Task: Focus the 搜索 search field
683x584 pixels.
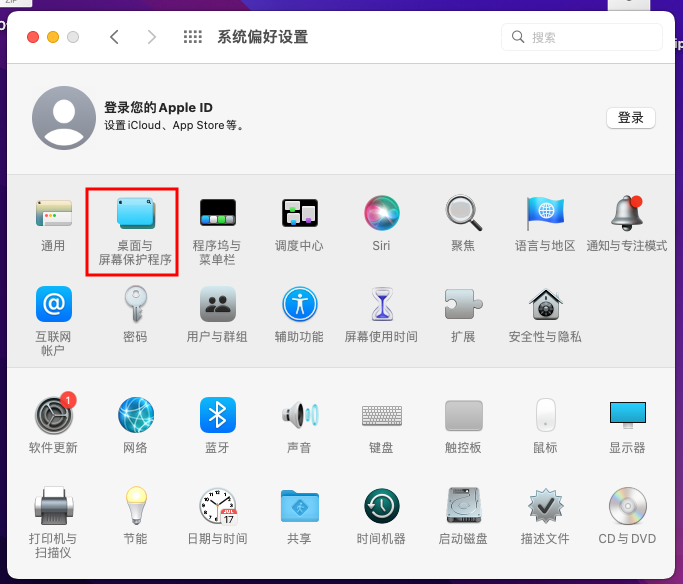Action: 582,37
